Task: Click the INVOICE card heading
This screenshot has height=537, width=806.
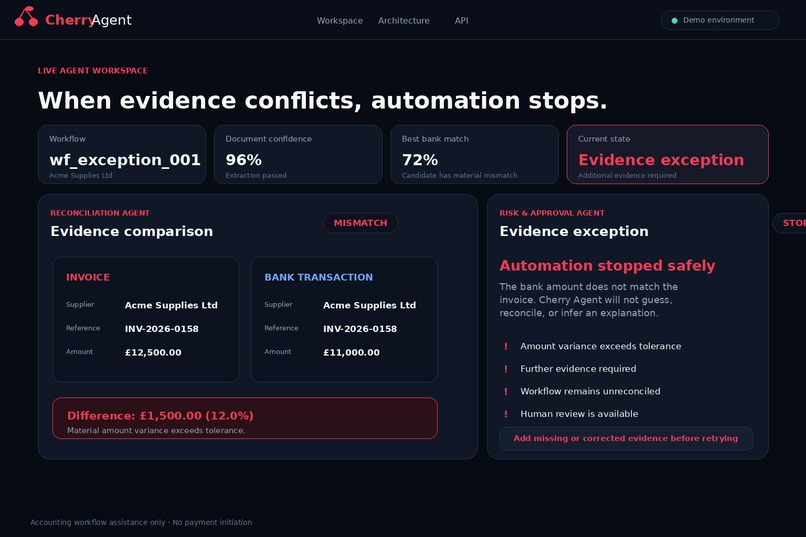Action: click(x=88, y=277)
